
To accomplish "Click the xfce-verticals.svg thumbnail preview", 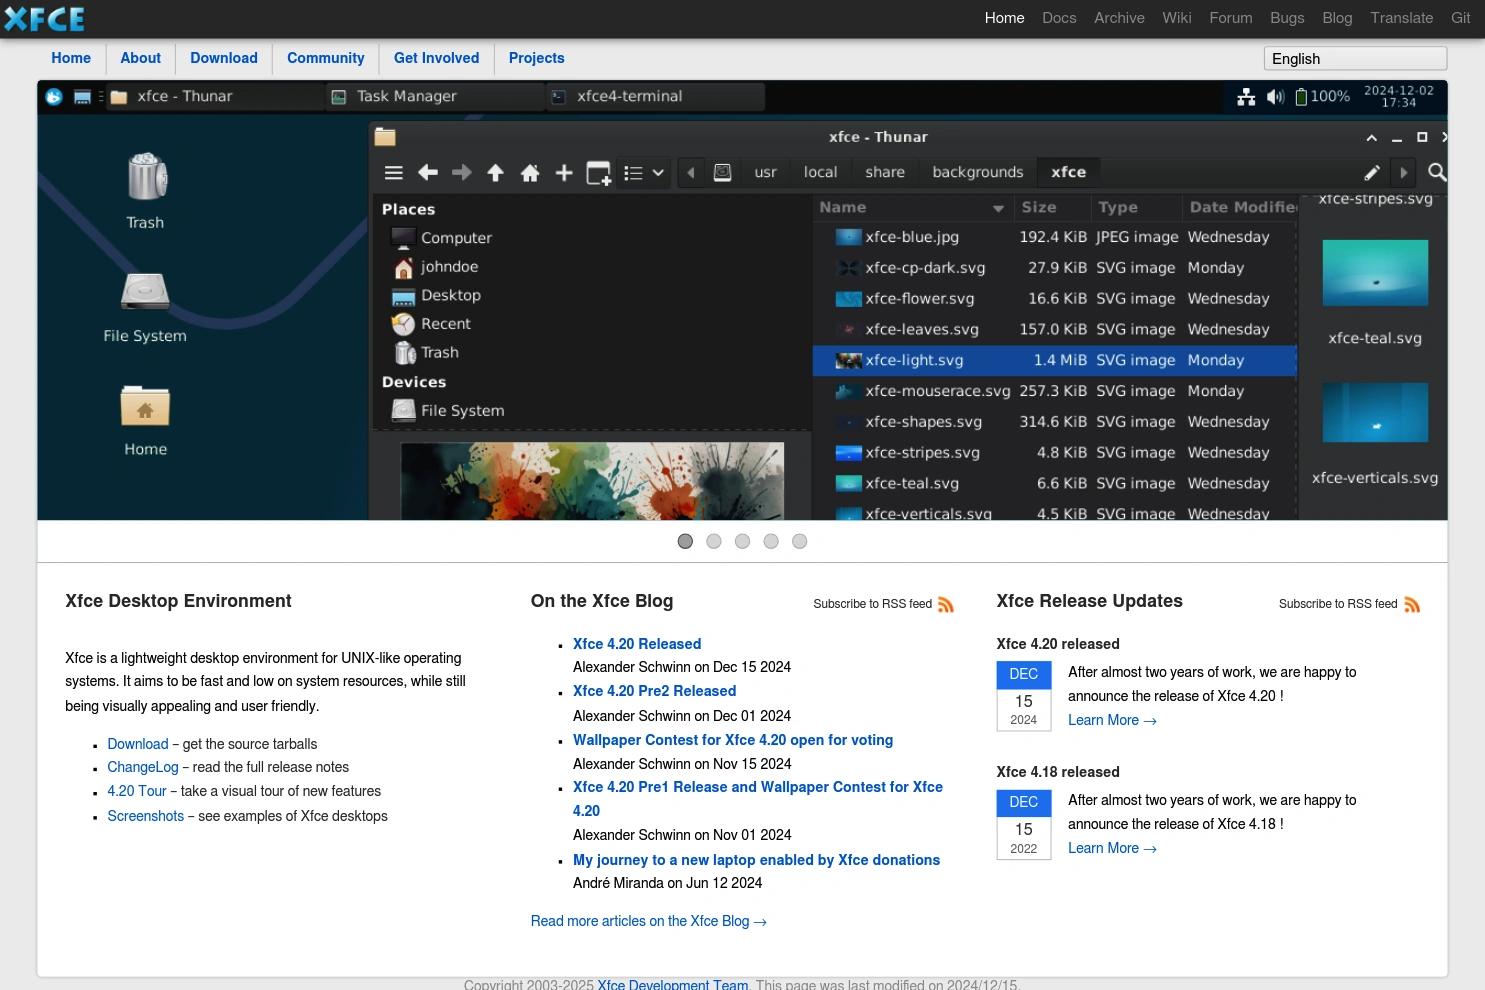I will pyautogui.click(x=1375, y=412).
